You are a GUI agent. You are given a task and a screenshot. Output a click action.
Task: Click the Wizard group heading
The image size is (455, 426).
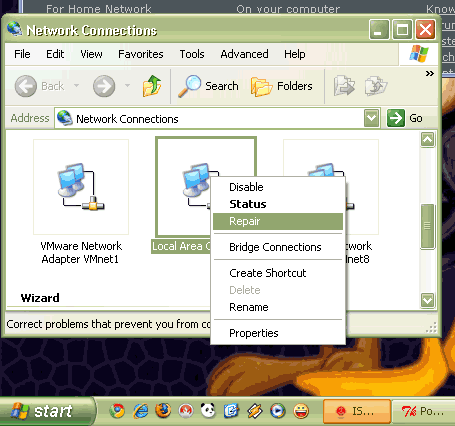tap(40, 298)
